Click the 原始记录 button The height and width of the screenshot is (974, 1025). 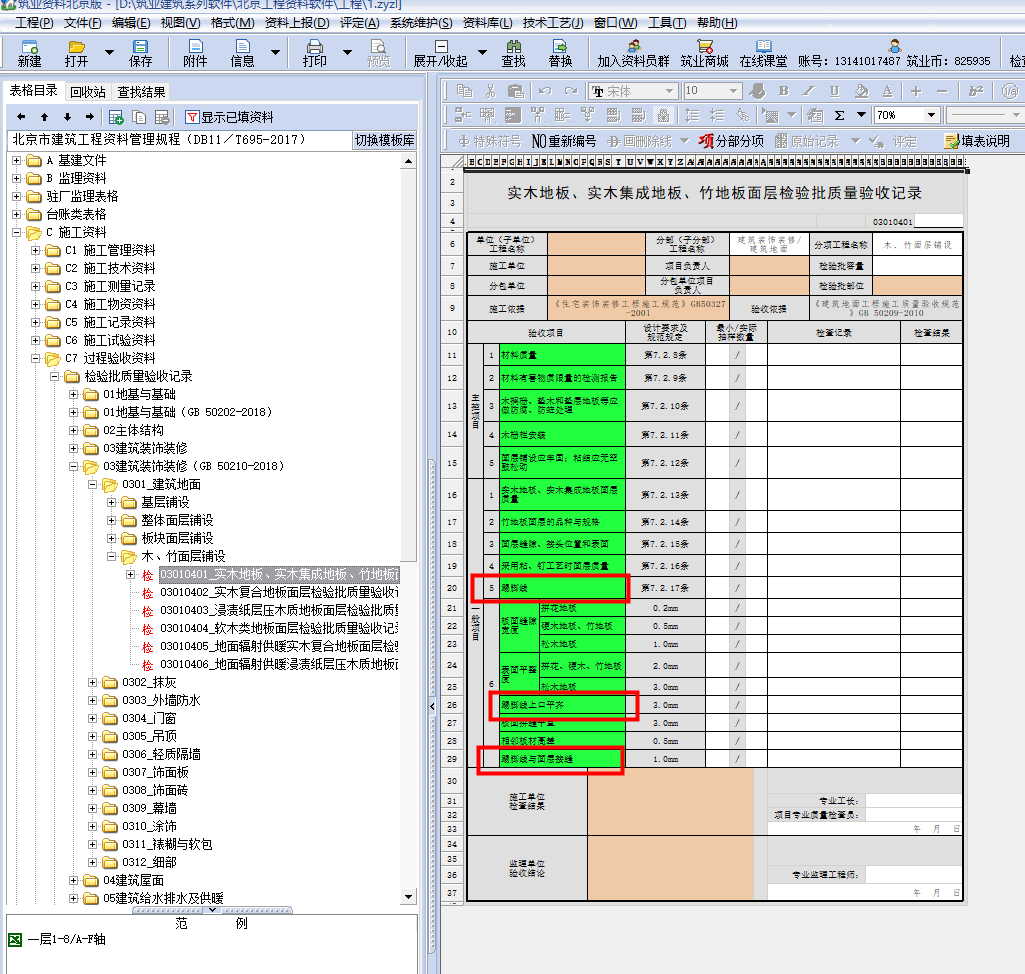807,141
